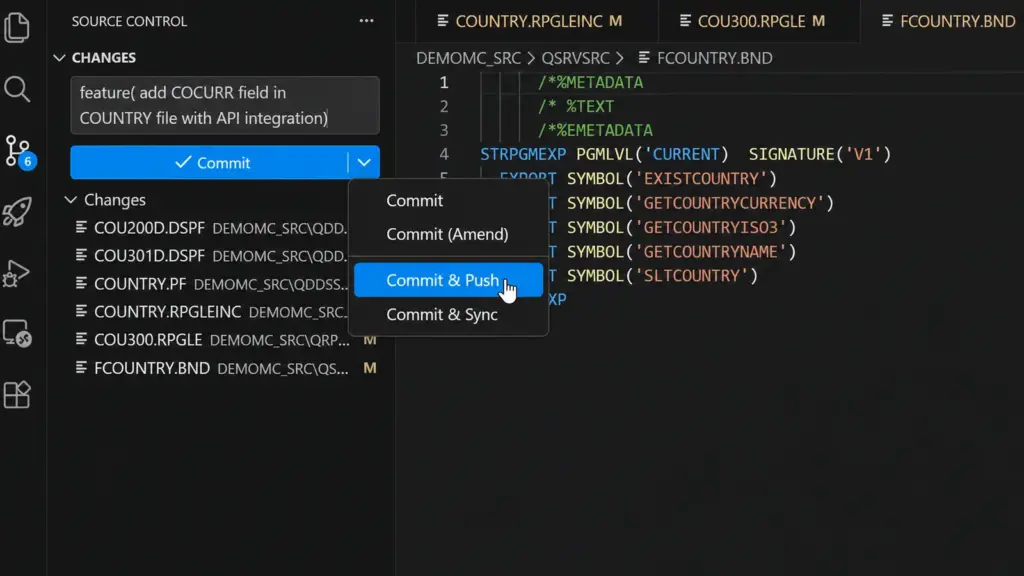Click line number 1 in gutter

click(x=444, y=82)
